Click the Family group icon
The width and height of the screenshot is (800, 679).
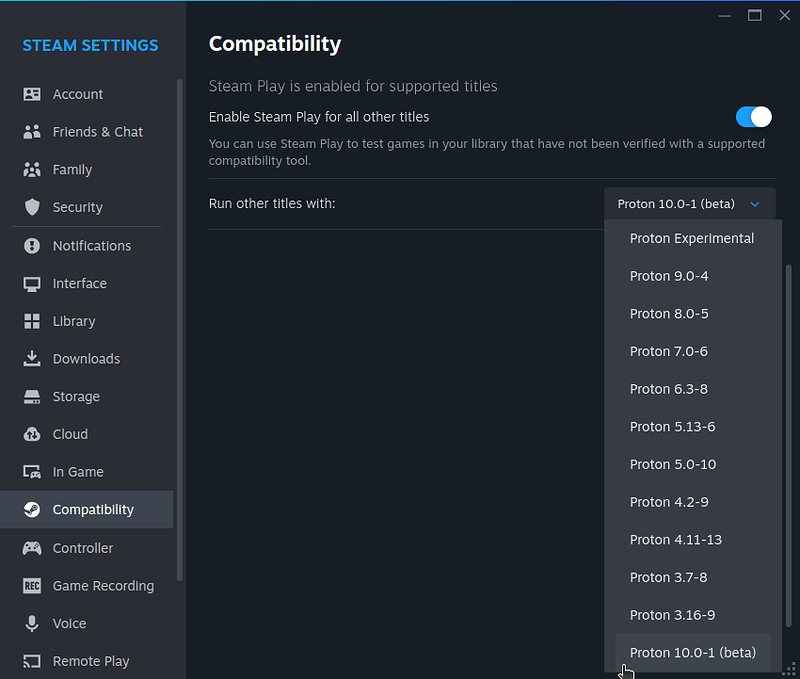pyautogui.click(x=32, y=169)
